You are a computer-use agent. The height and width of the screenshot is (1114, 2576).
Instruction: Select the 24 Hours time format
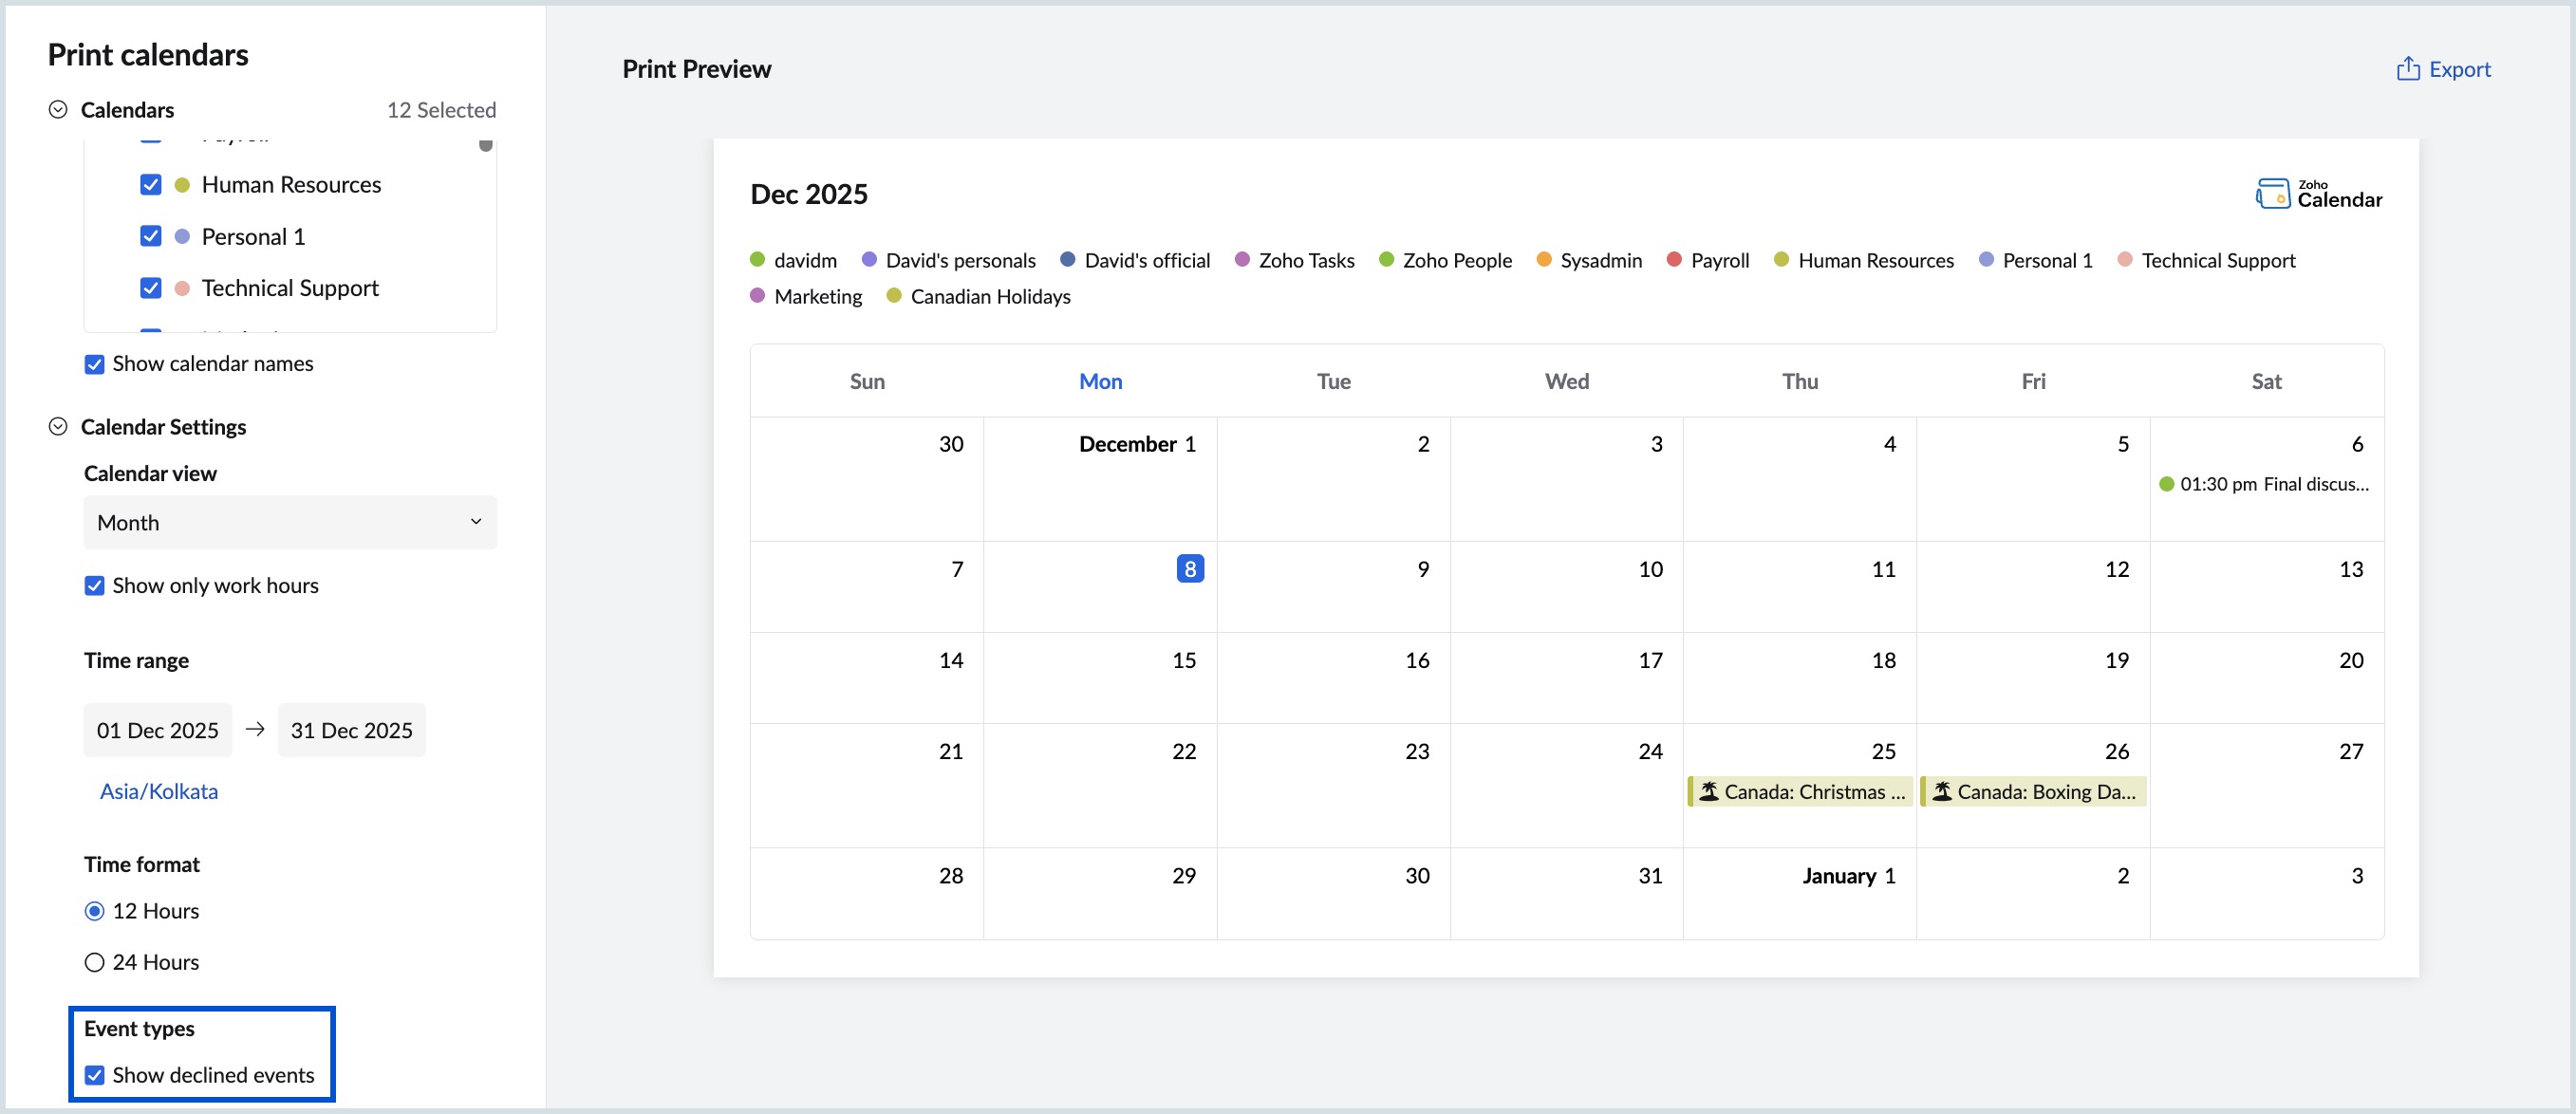(x=94, y=962)
